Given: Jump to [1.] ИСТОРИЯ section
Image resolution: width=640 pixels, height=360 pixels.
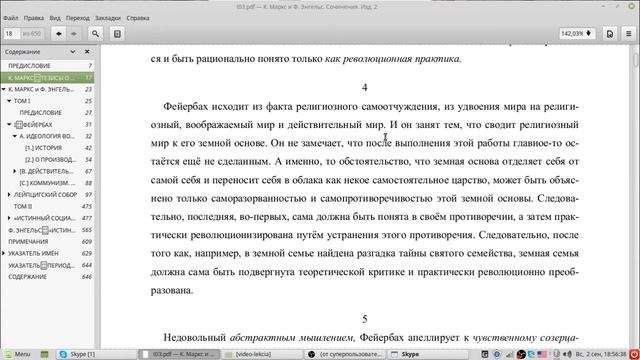Looking at the screenshot, I should pos(47,148).
